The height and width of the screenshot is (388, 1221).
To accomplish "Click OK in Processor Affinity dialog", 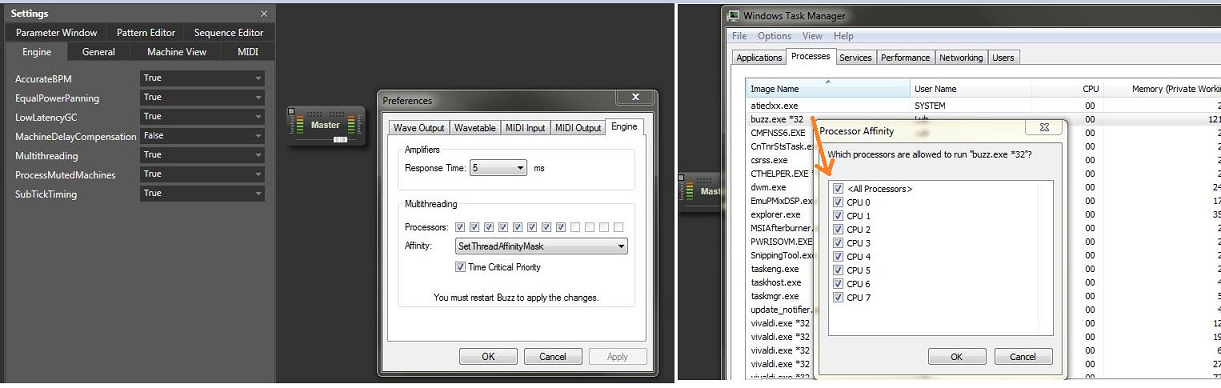I will click(956, 357).
